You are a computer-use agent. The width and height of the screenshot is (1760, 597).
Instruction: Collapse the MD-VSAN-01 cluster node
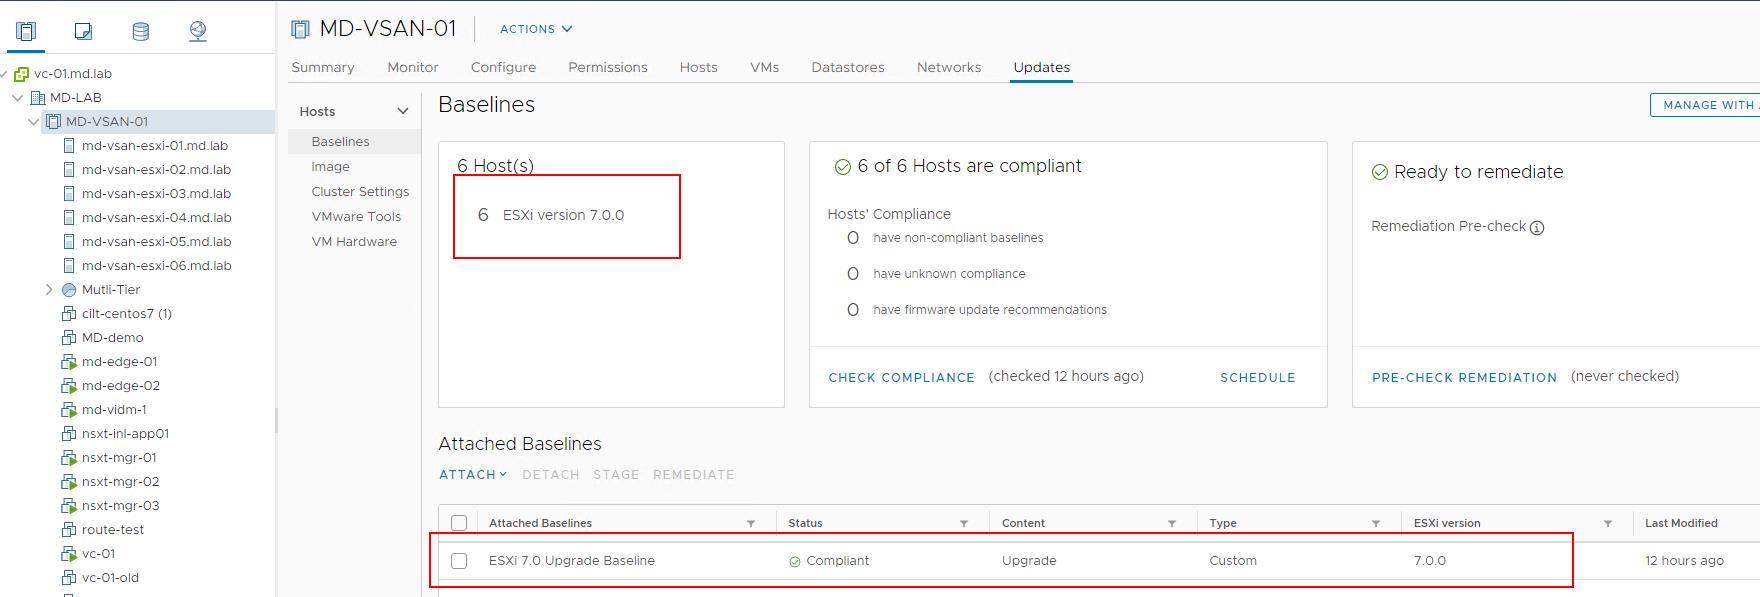coord(34,122)
